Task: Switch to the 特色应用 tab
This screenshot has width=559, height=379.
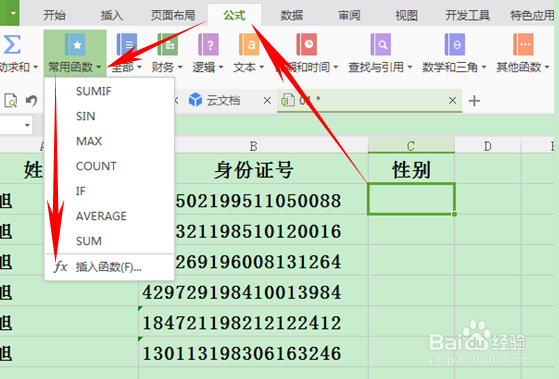Action: point(532,15)
